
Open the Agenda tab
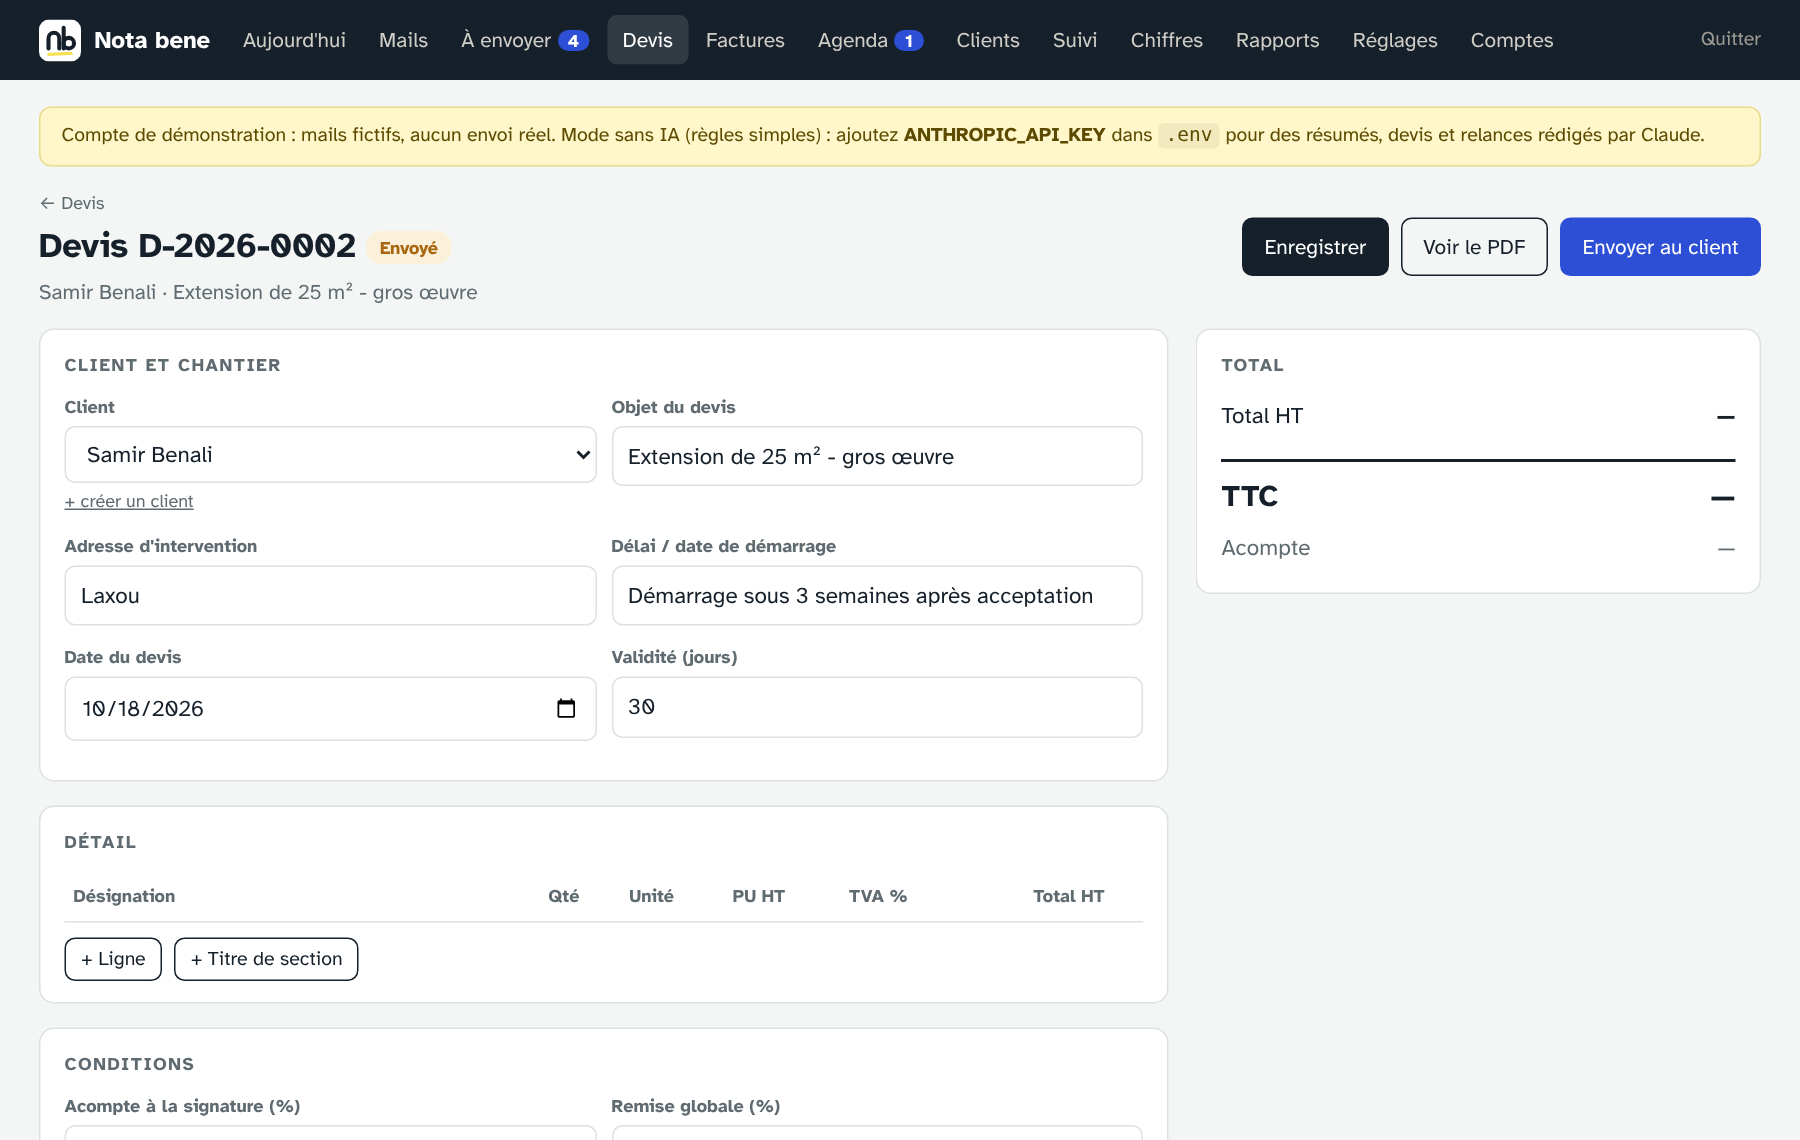point(870,40)
